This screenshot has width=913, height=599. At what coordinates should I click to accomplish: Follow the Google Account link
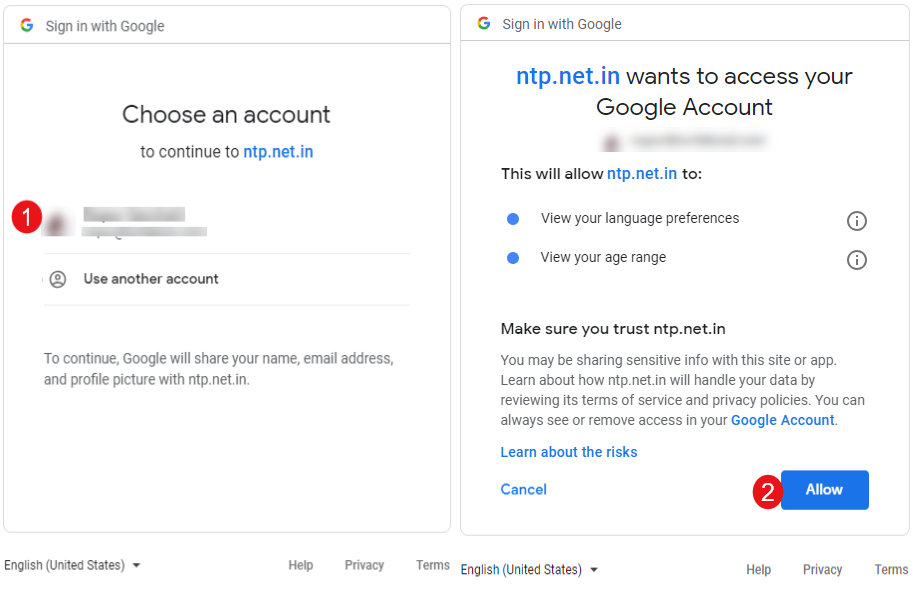(782, 420)
